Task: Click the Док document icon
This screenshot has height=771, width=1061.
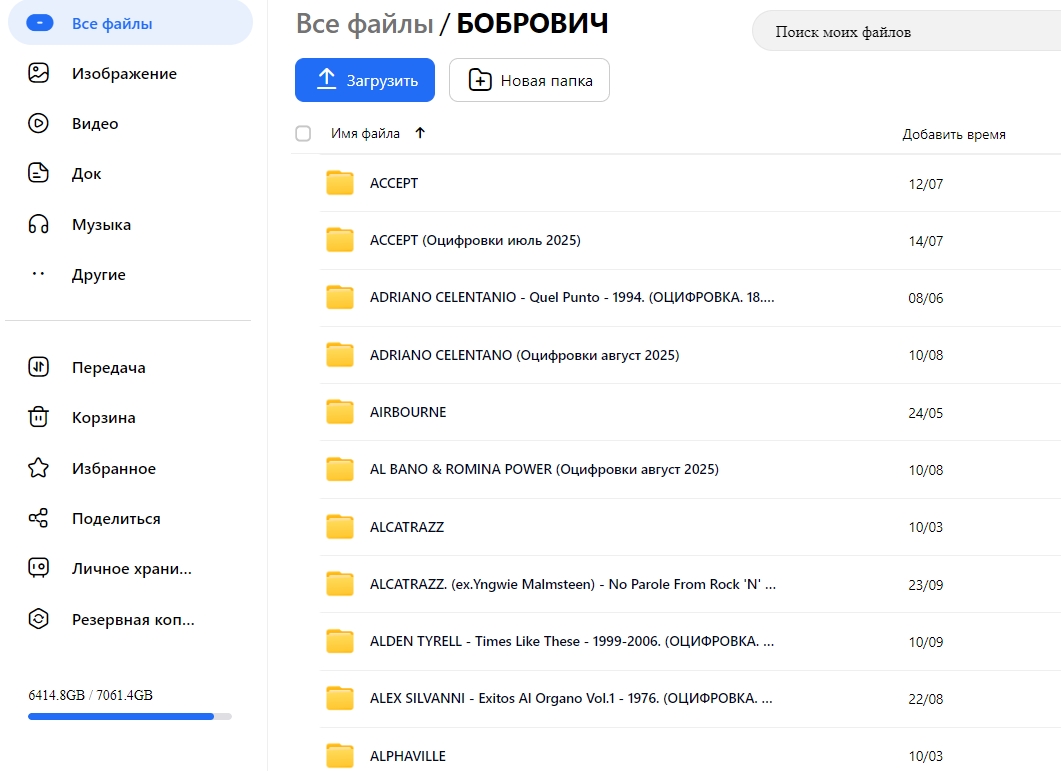Action: click(39, 173)
